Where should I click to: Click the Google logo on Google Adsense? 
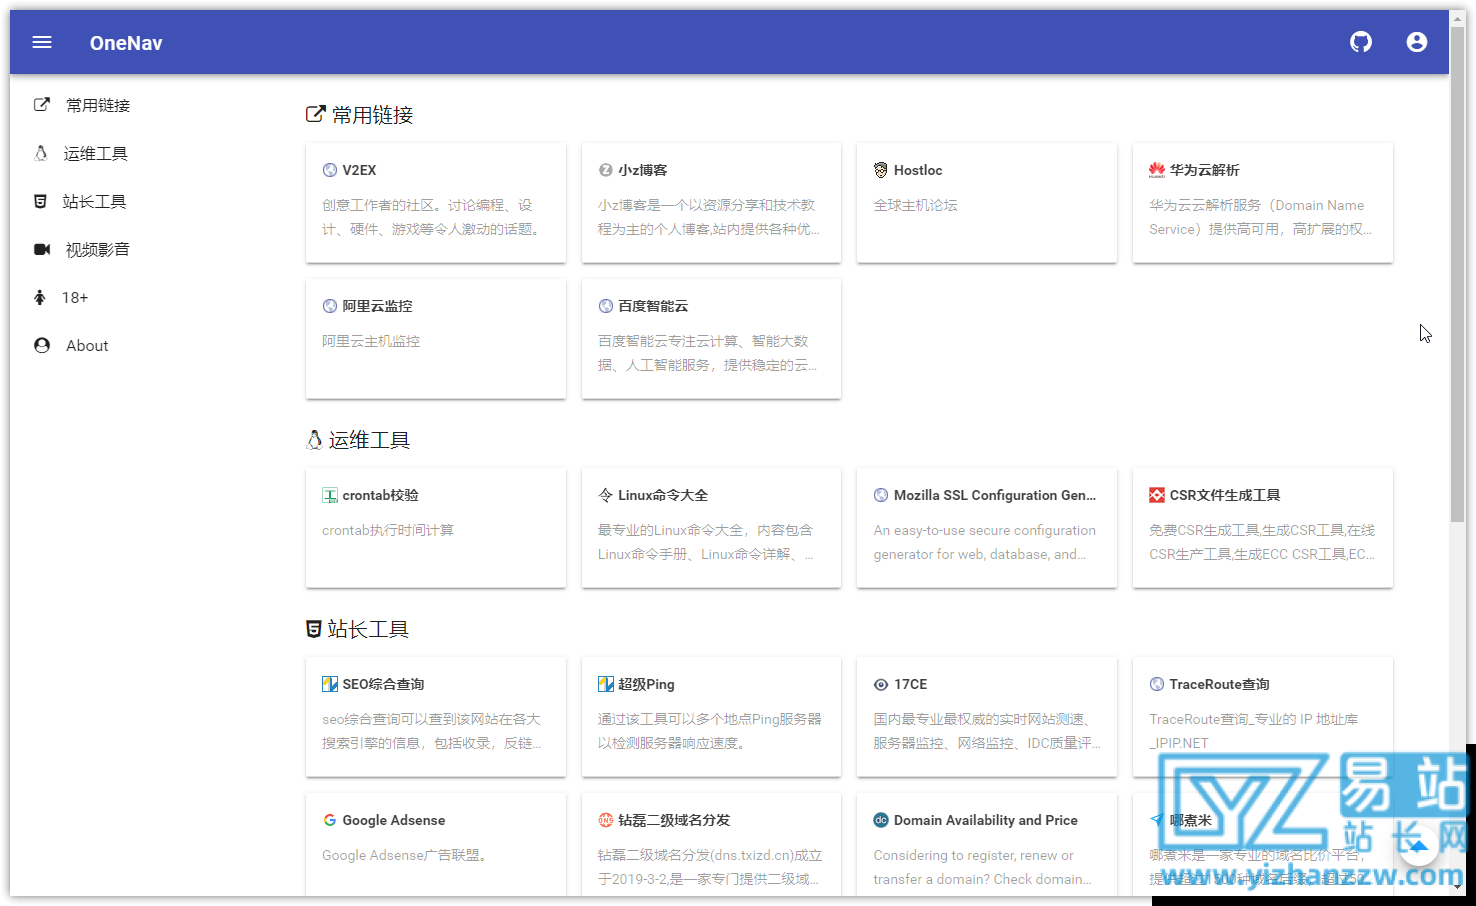[330, 820]
